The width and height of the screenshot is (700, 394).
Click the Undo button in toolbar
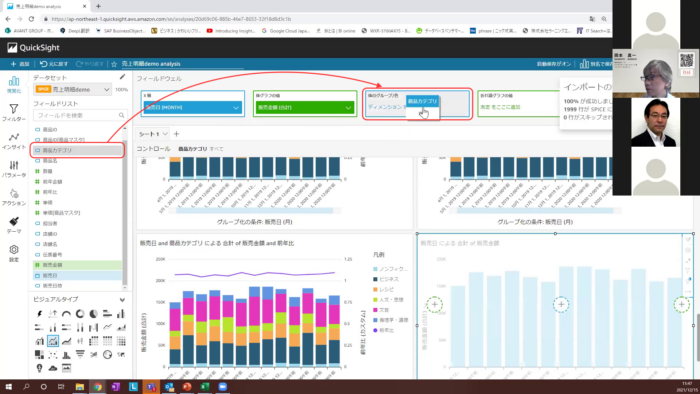54,64
